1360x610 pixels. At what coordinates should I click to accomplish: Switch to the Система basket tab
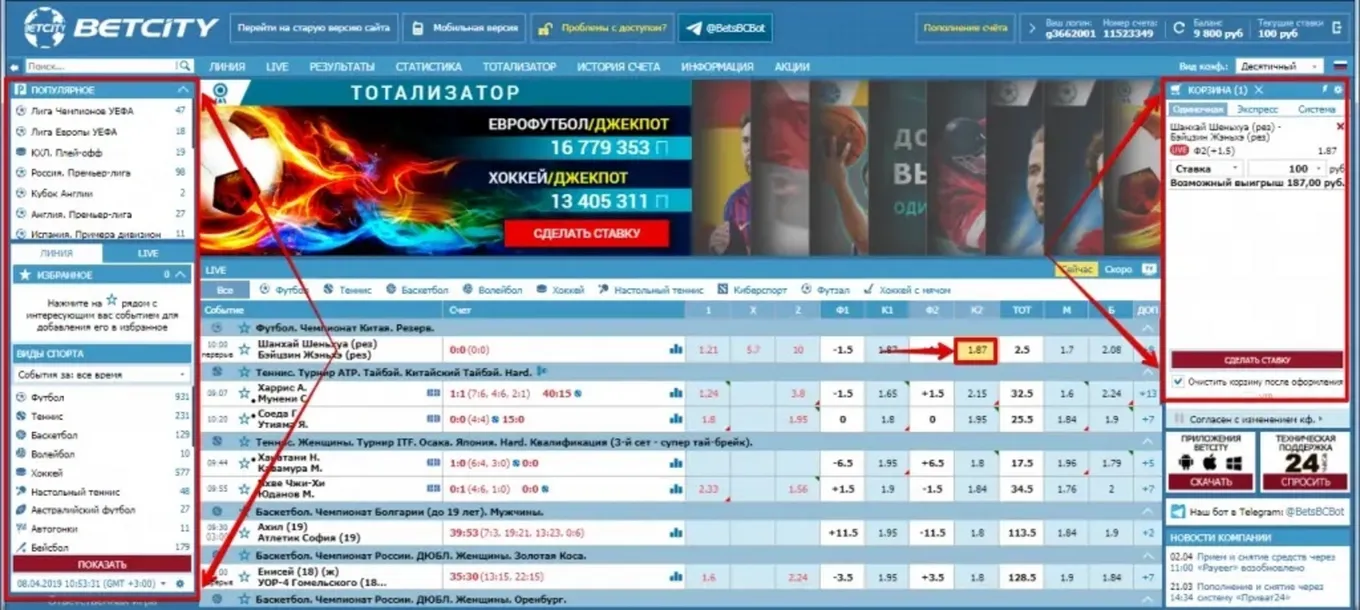point(1317,109)
